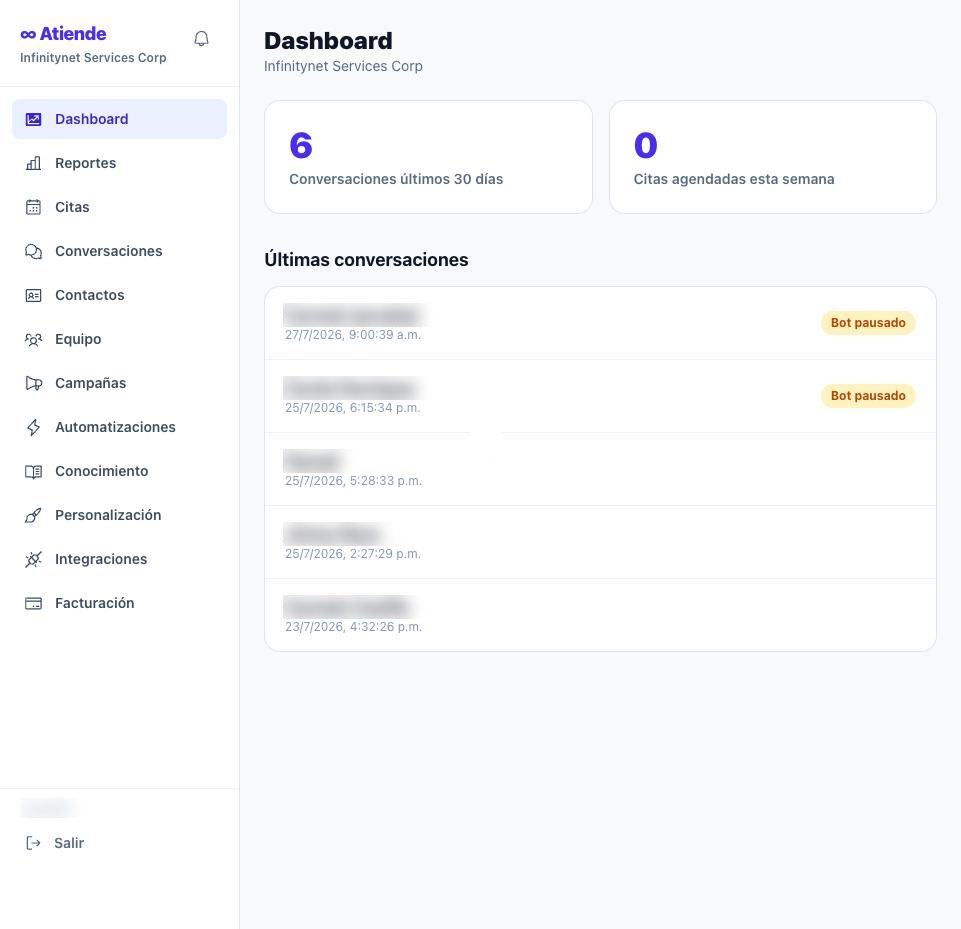Click the Citas calendar icon
Screen dimensions: 961x929
coord(33,207)
